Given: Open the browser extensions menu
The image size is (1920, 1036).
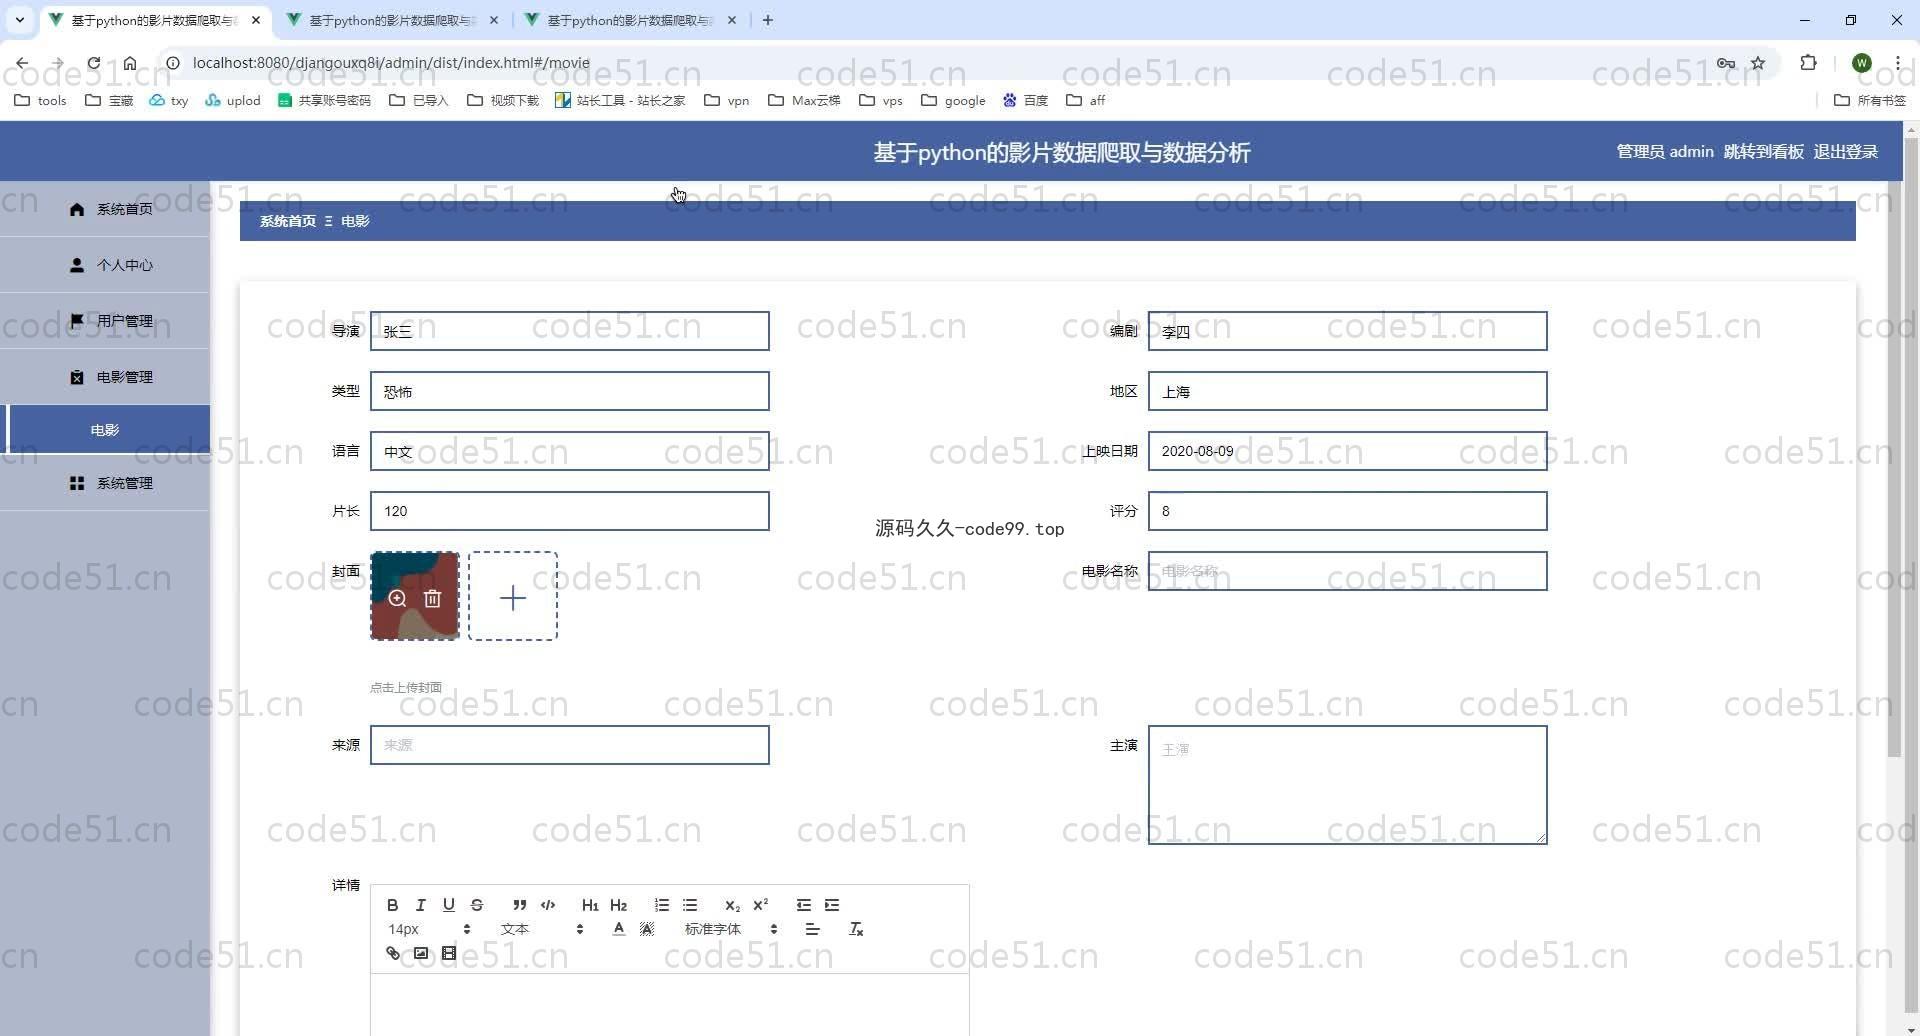Looking at the screenshot, I should tap(1808, 63).
